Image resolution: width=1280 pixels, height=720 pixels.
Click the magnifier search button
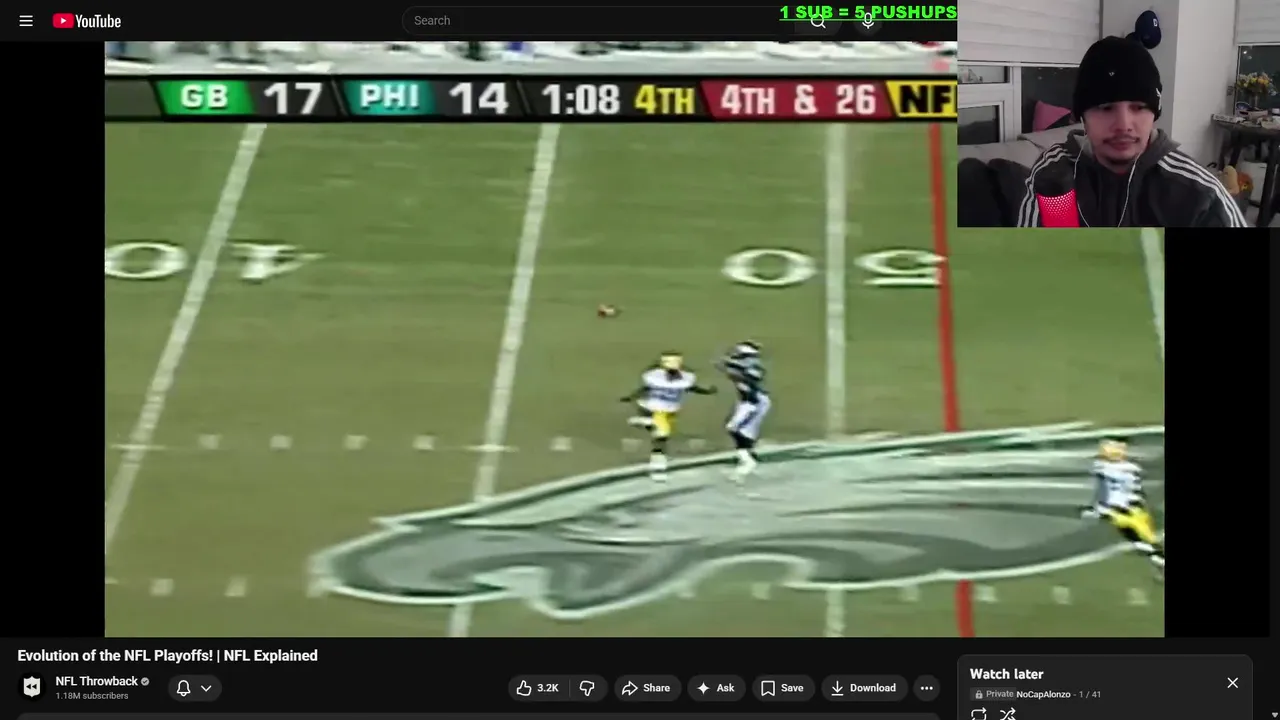pos(818,20)
